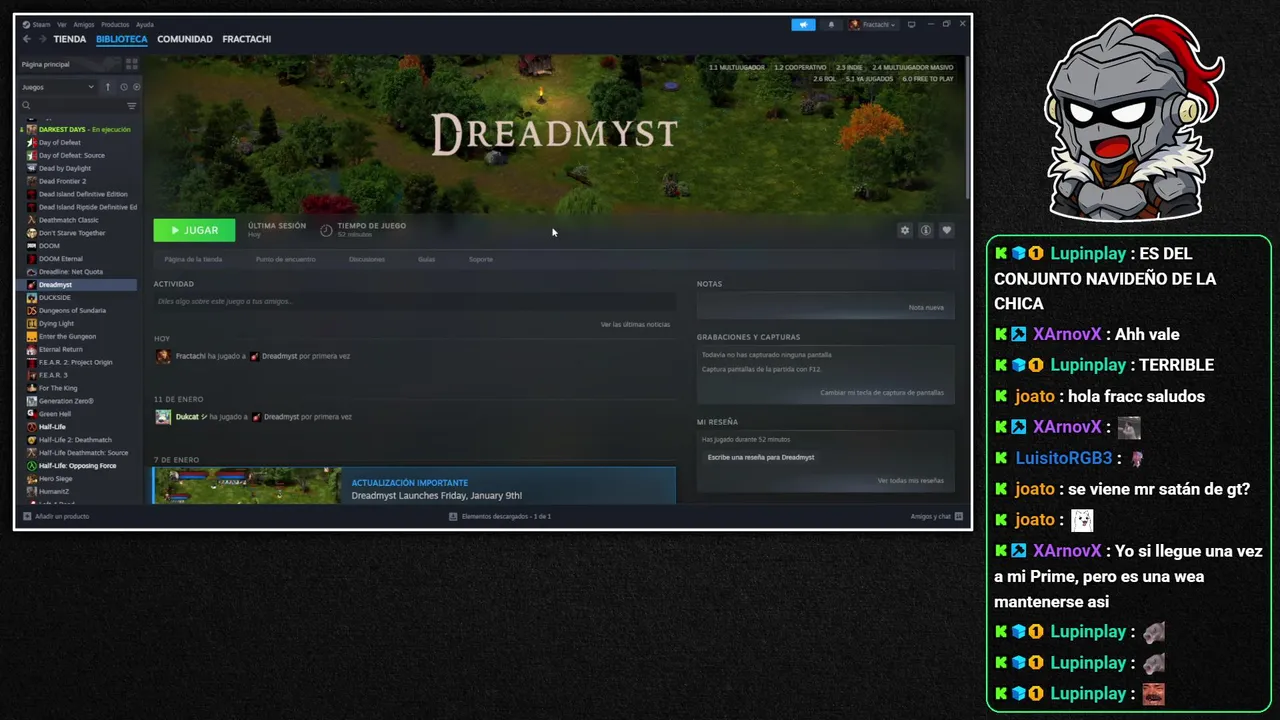Click Ver las últimas noticias link

point(635,324)
